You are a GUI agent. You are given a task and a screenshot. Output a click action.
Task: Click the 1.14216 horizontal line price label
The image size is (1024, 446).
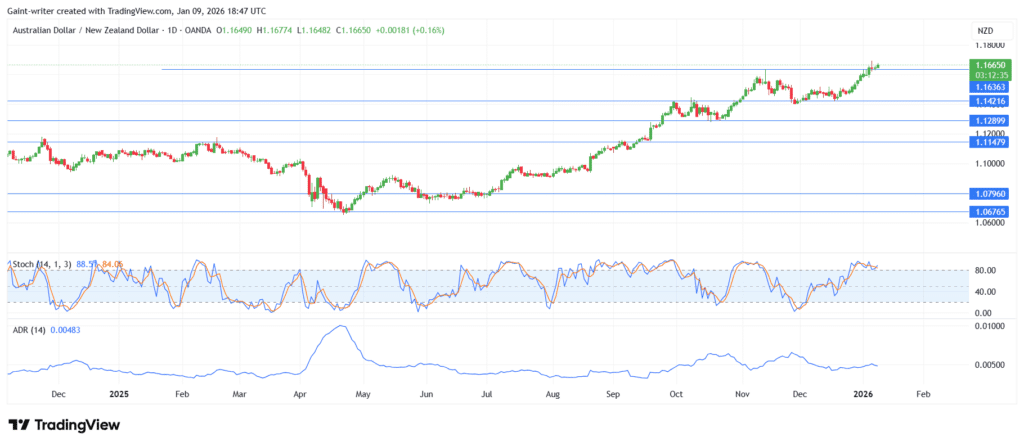(989, 101)
